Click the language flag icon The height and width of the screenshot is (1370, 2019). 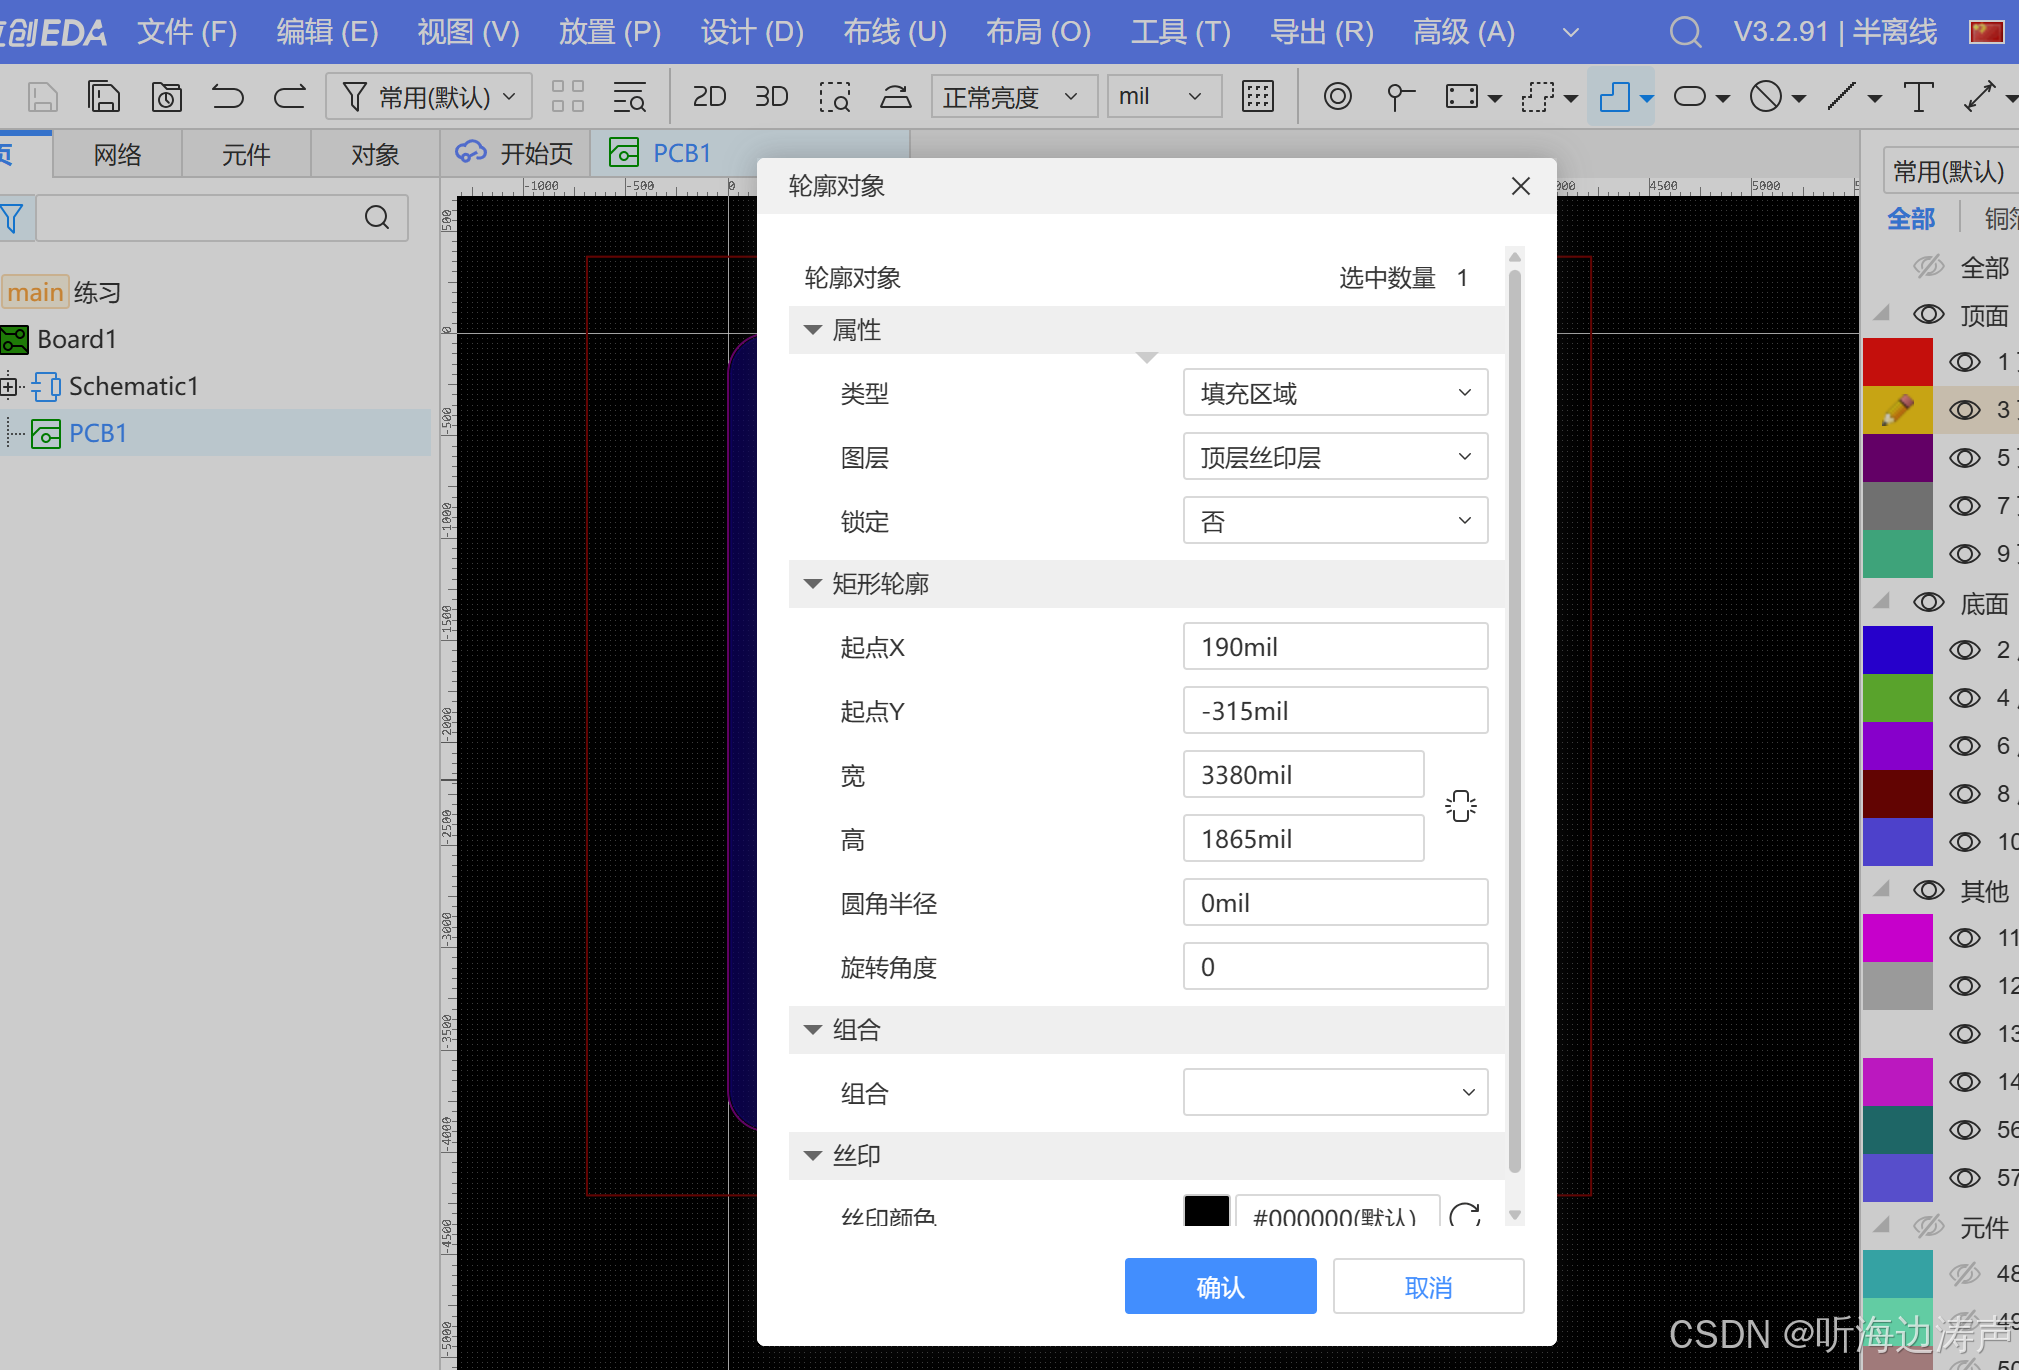(x=1986, y=32)
